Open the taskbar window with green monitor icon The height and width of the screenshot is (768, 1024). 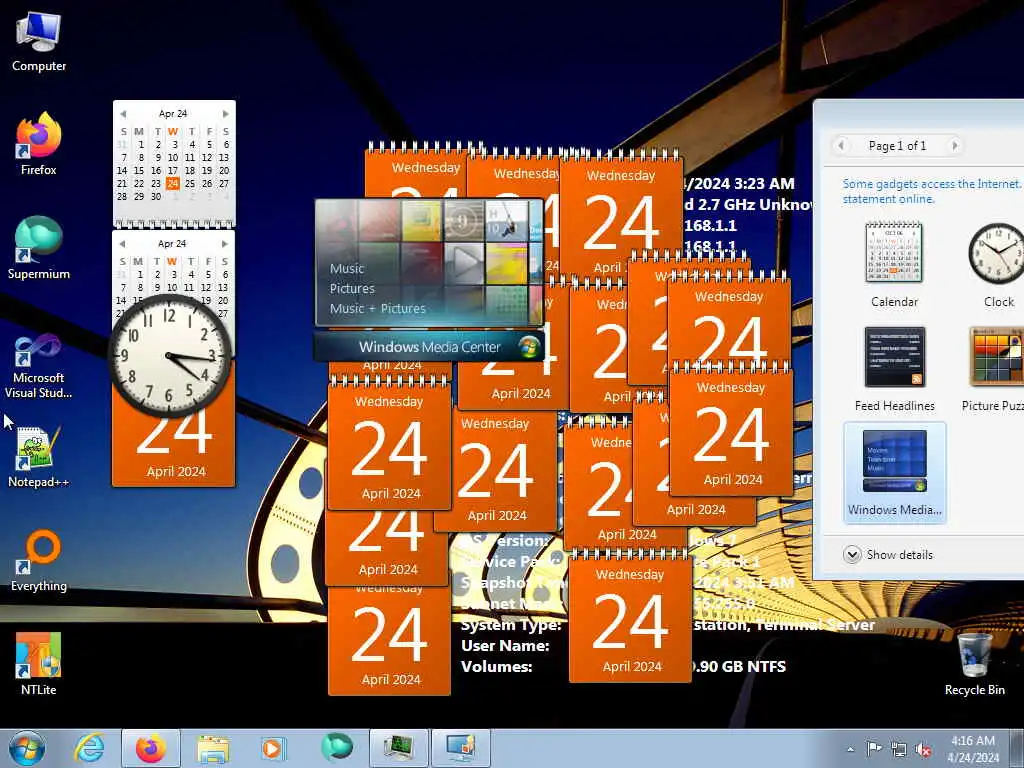(398, 748)
